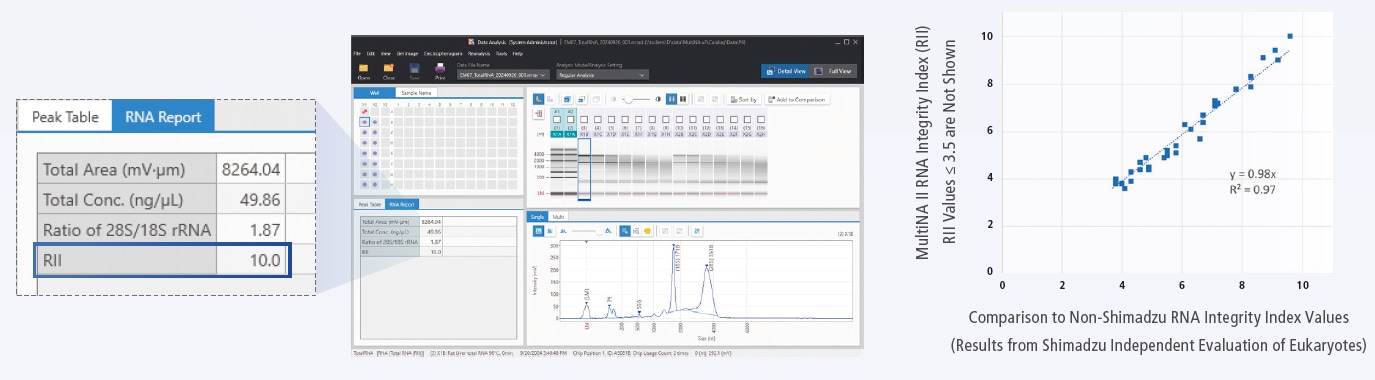Image resolution: width=1375 pixels, height=380 pixels.
Task: Tick the checkbox above lane X1B
Action: 584,120
